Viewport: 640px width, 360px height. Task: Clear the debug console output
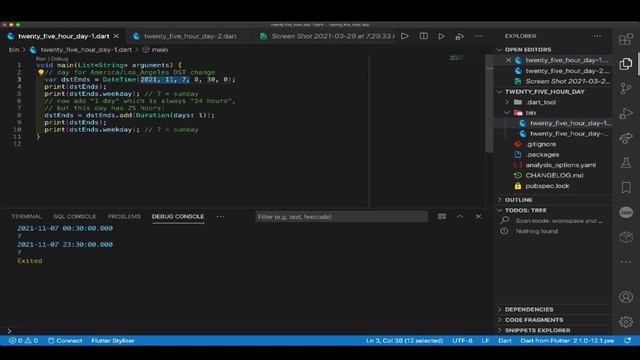coord(442,217)
